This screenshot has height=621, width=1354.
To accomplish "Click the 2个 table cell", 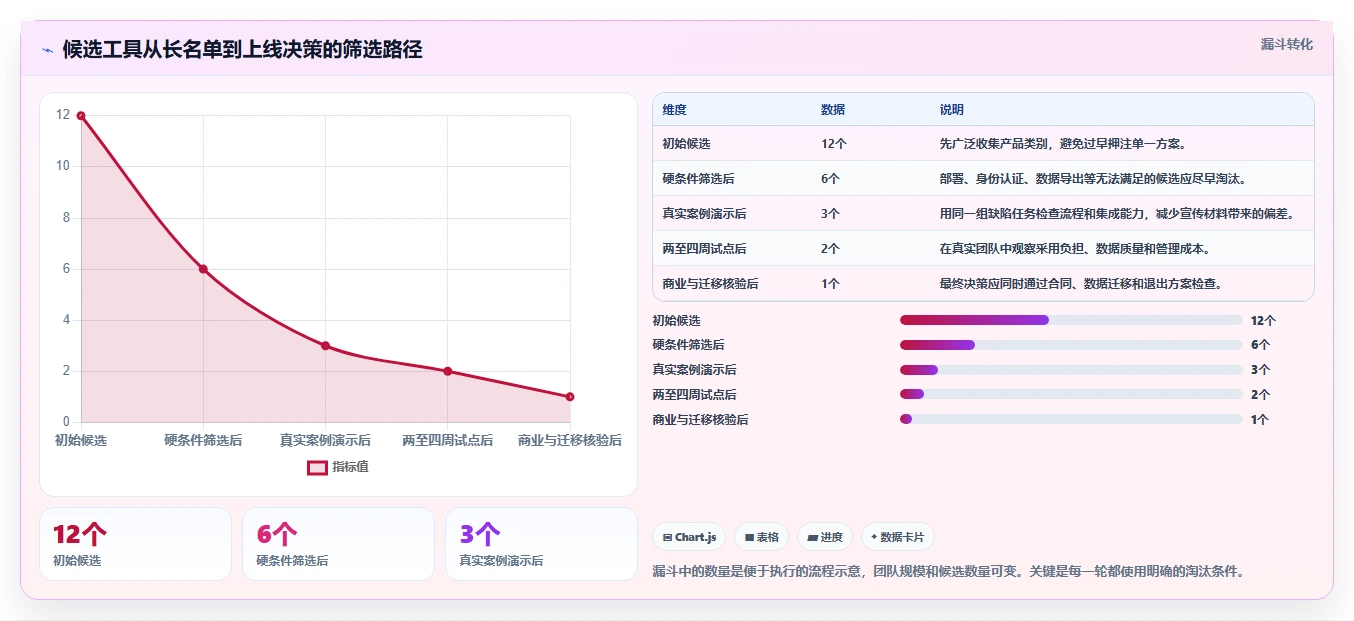I will [x=830, y=249].
